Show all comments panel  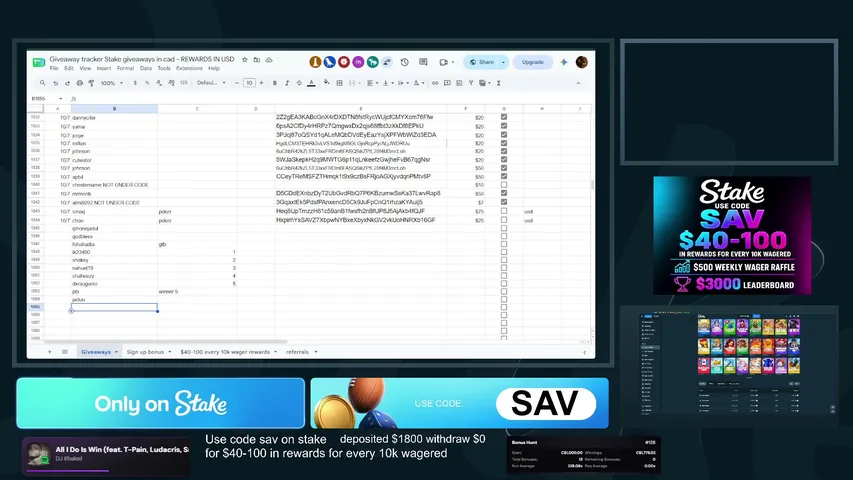coord(423,62)
